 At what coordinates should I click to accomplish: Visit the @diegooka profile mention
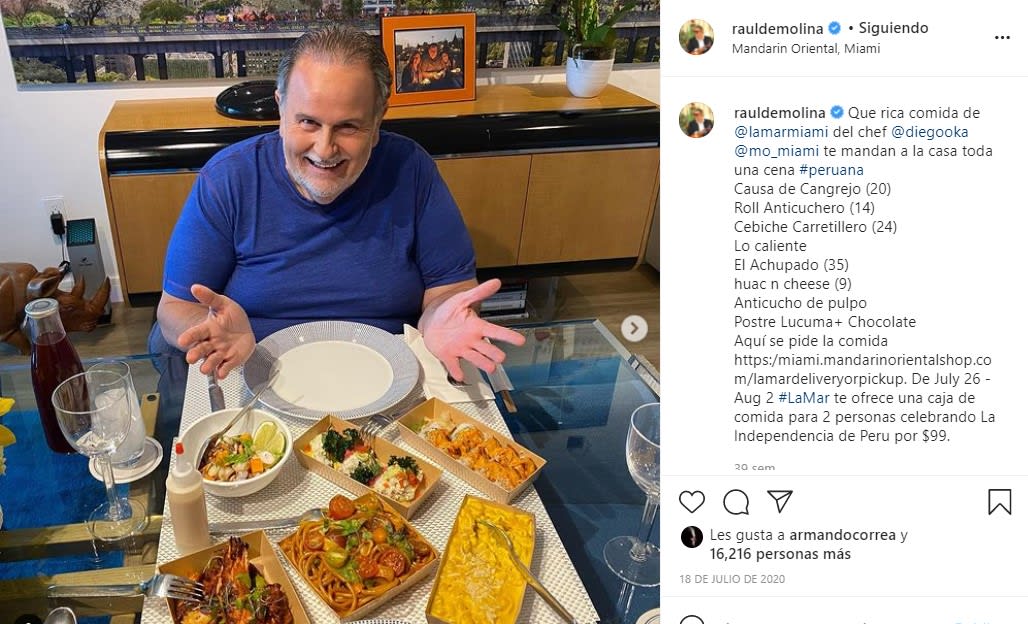click(x=930, y=132)
